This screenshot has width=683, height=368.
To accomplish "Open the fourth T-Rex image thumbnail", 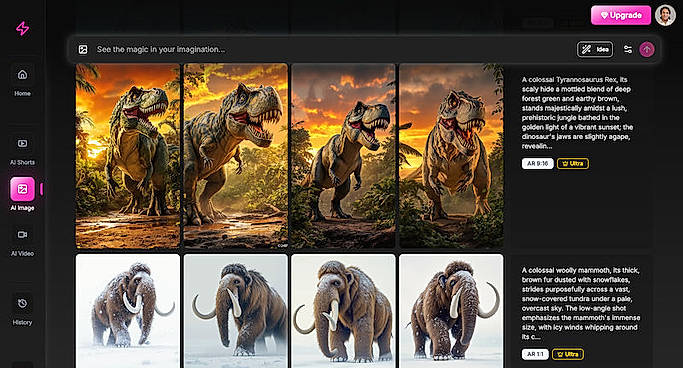I will click(451, 156).
